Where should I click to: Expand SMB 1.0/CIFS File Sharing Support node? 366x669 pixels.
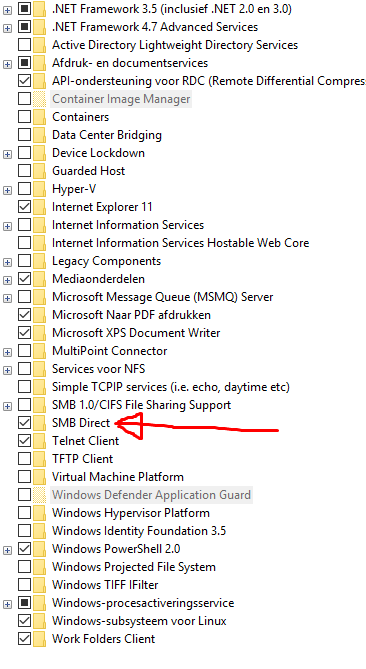click(x=7, y=406)
